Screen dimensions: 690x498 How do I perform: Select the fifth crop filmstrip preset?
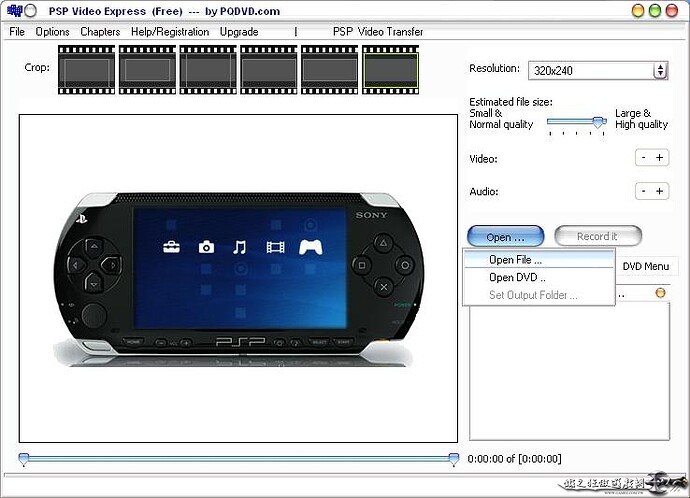coord(330,70)
